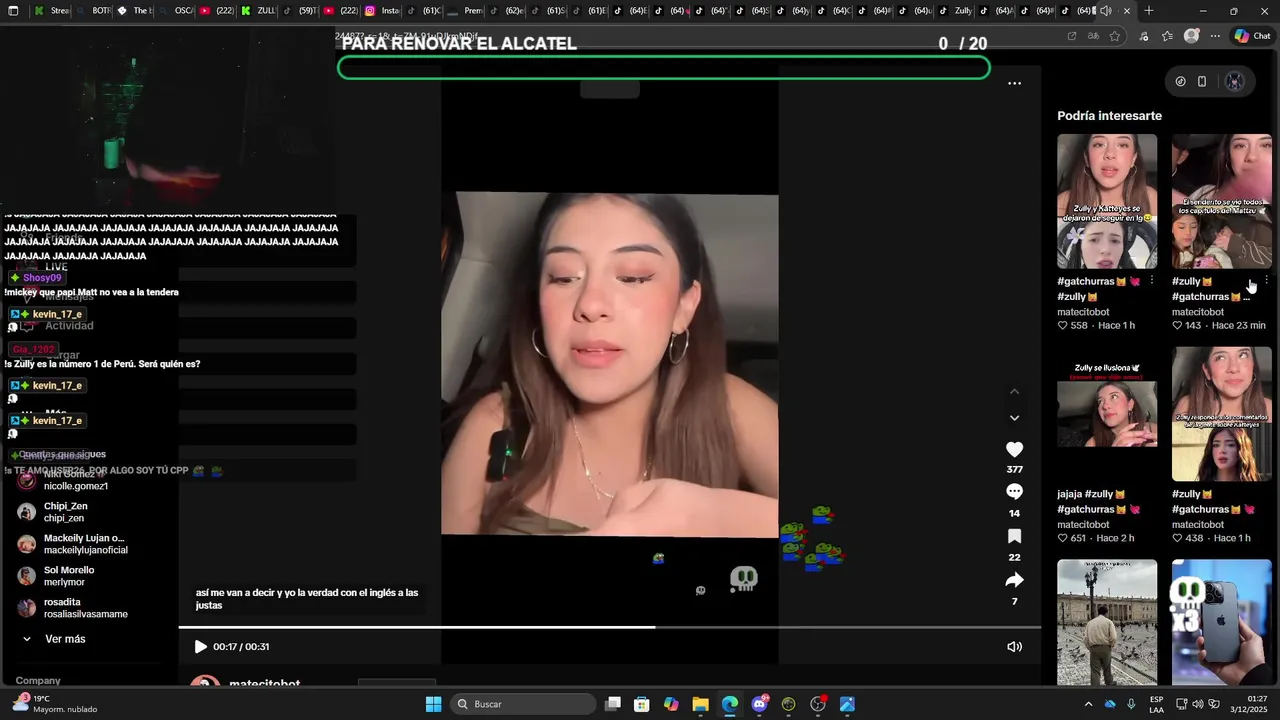Screen dimensions: 1280x720
Task: Share video using the arrow icon
Action: 1014,580
